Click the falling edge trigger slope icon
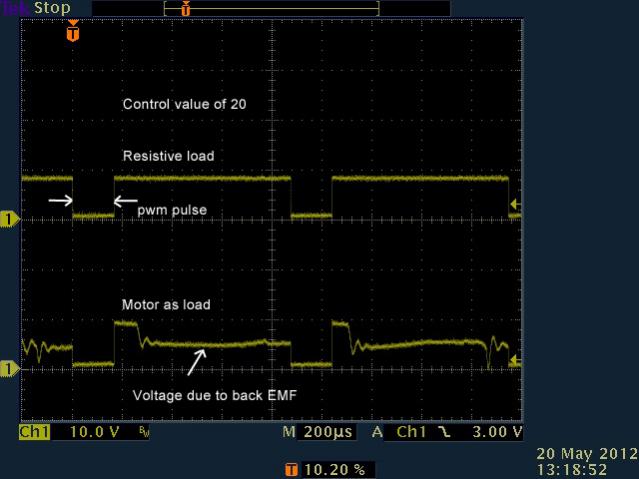This screenshot has width=639, height=479. pos(444,432)
